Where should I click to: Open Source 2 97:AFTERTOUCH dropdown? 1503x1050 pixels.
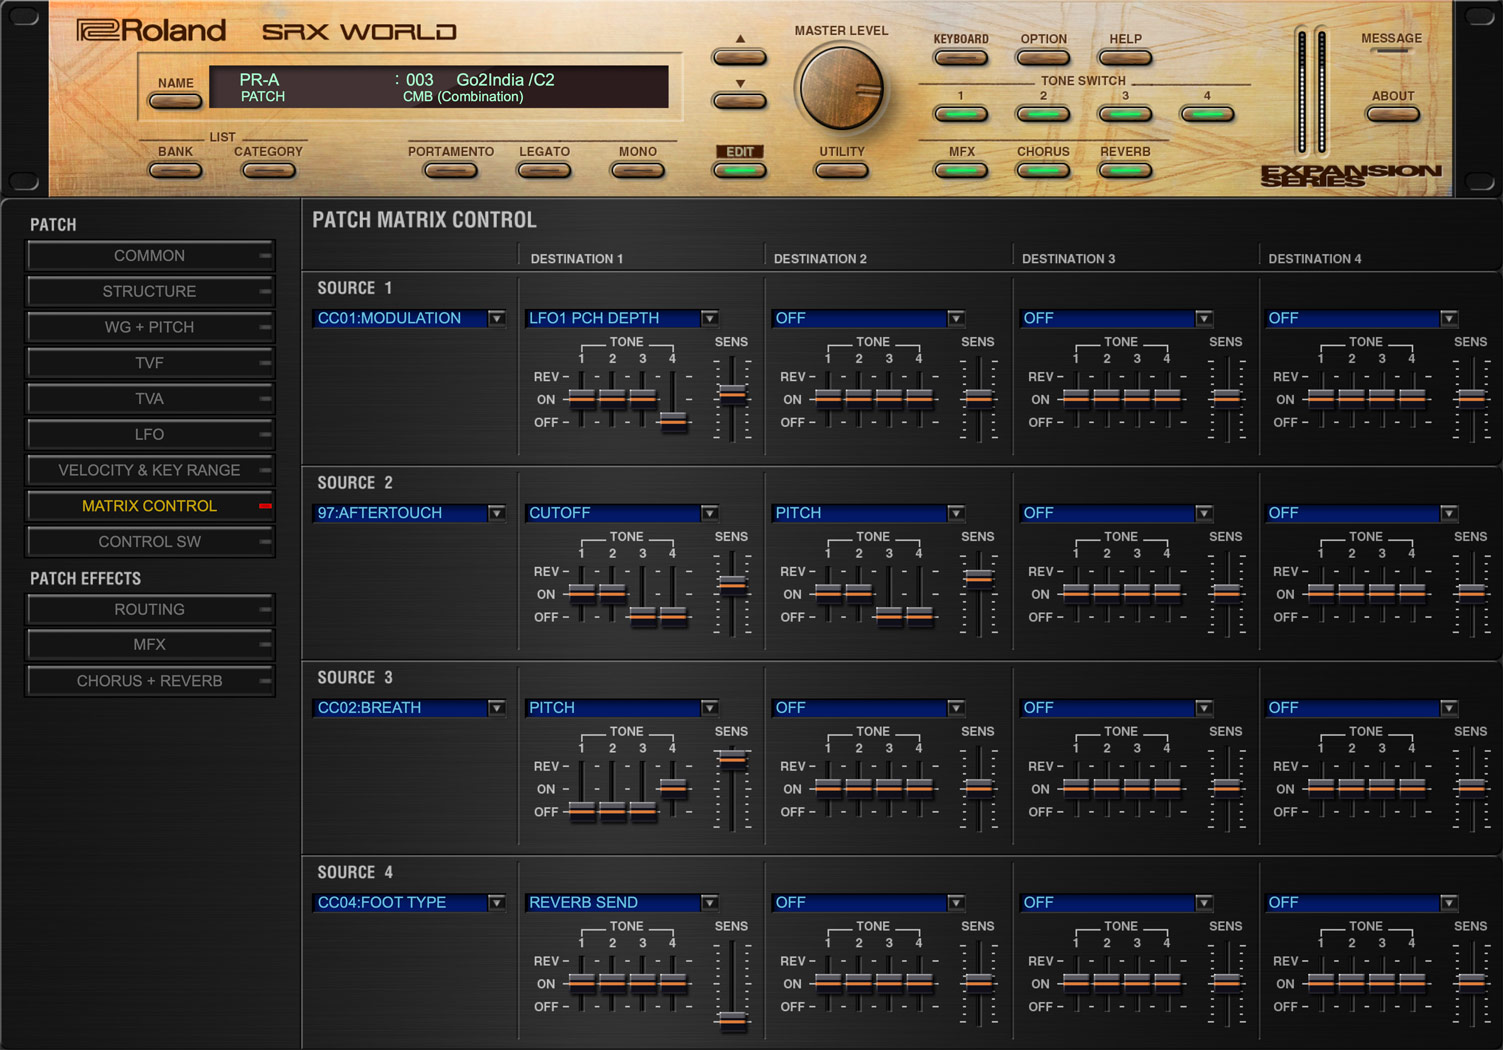coord(410,513)
